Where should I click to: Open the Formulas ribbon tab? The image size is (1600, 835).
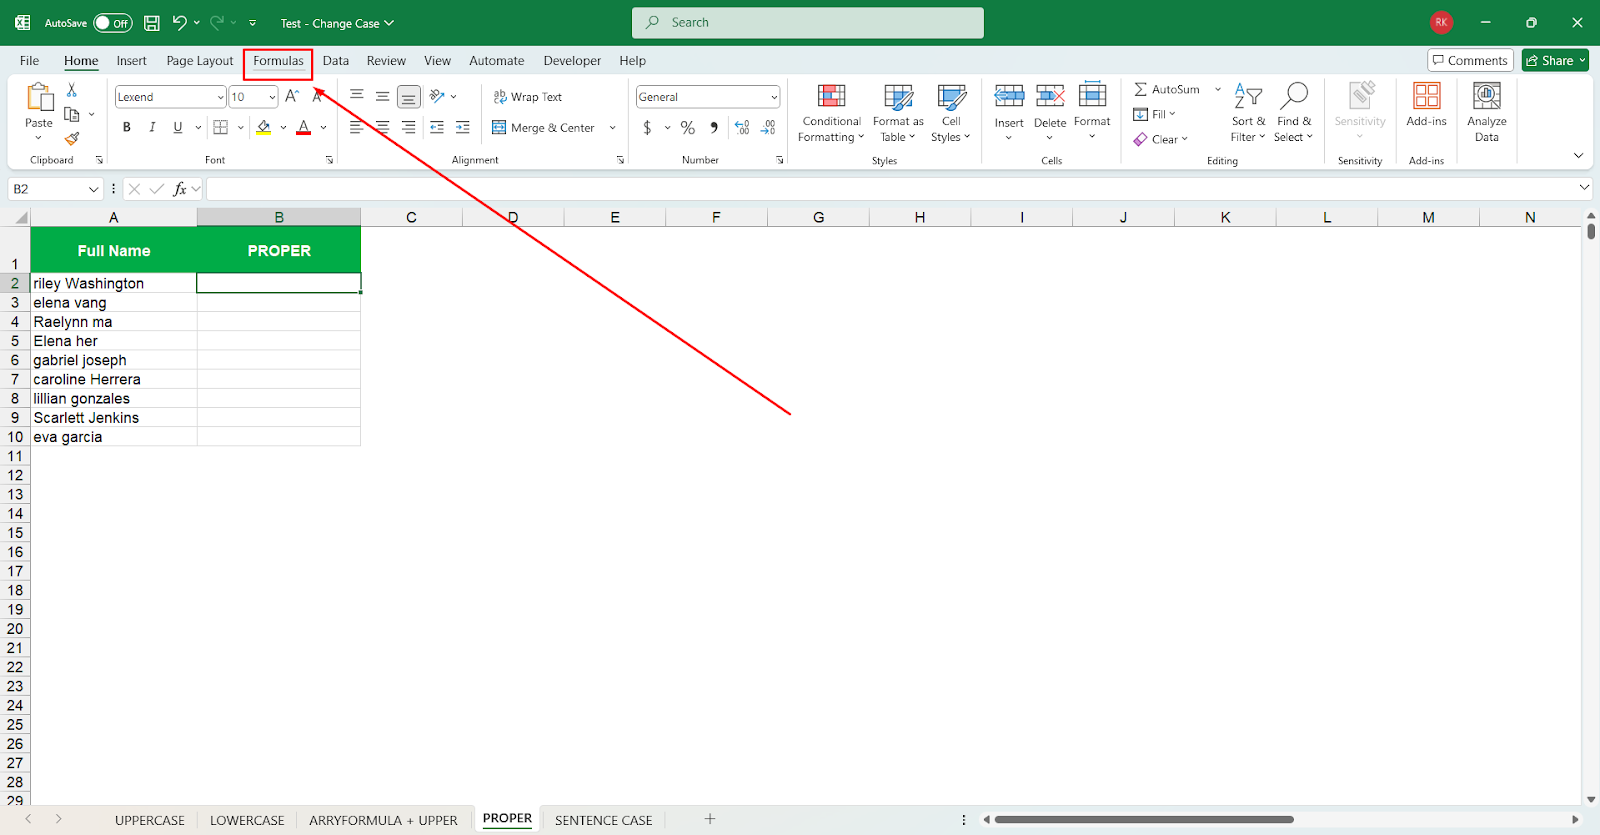(278, 61)
